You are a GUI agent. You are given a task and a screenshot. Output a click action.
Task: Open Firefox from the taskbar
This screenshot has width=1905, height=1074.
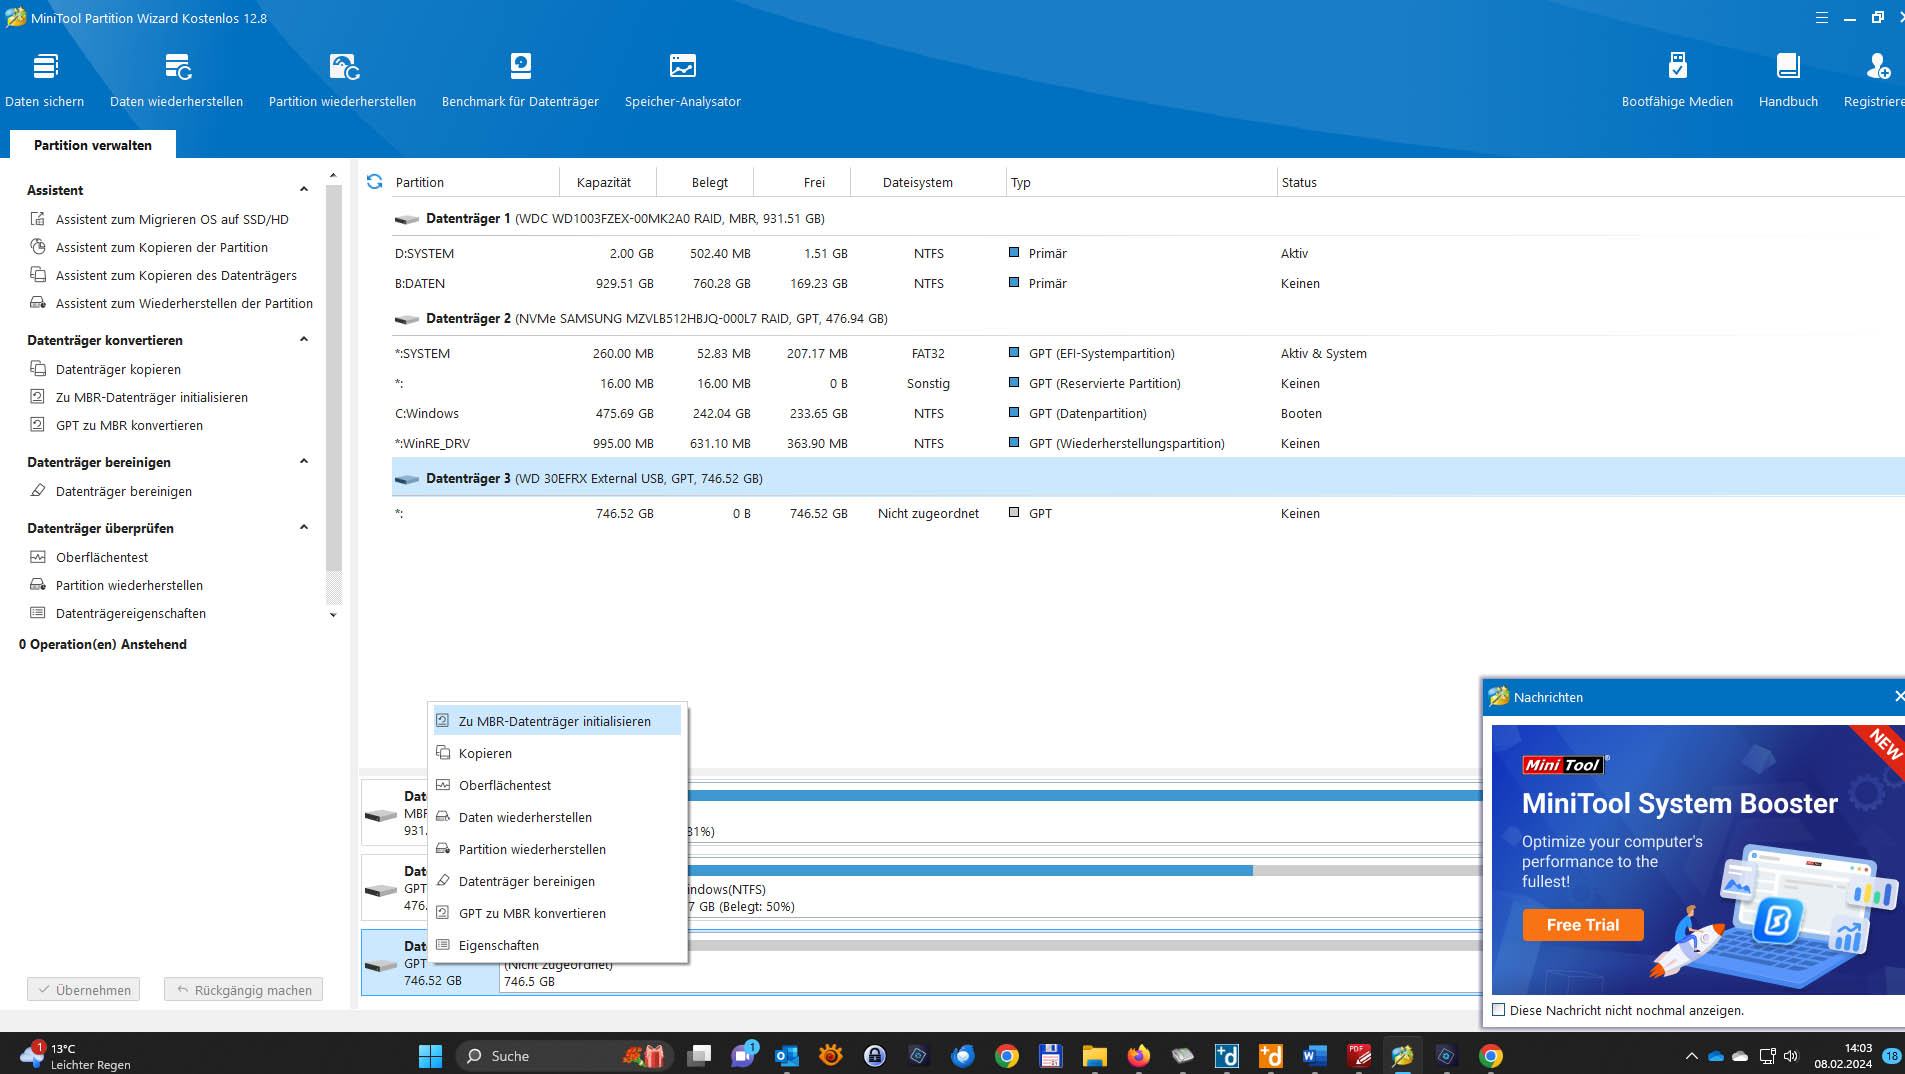tap(1138, 1055)
